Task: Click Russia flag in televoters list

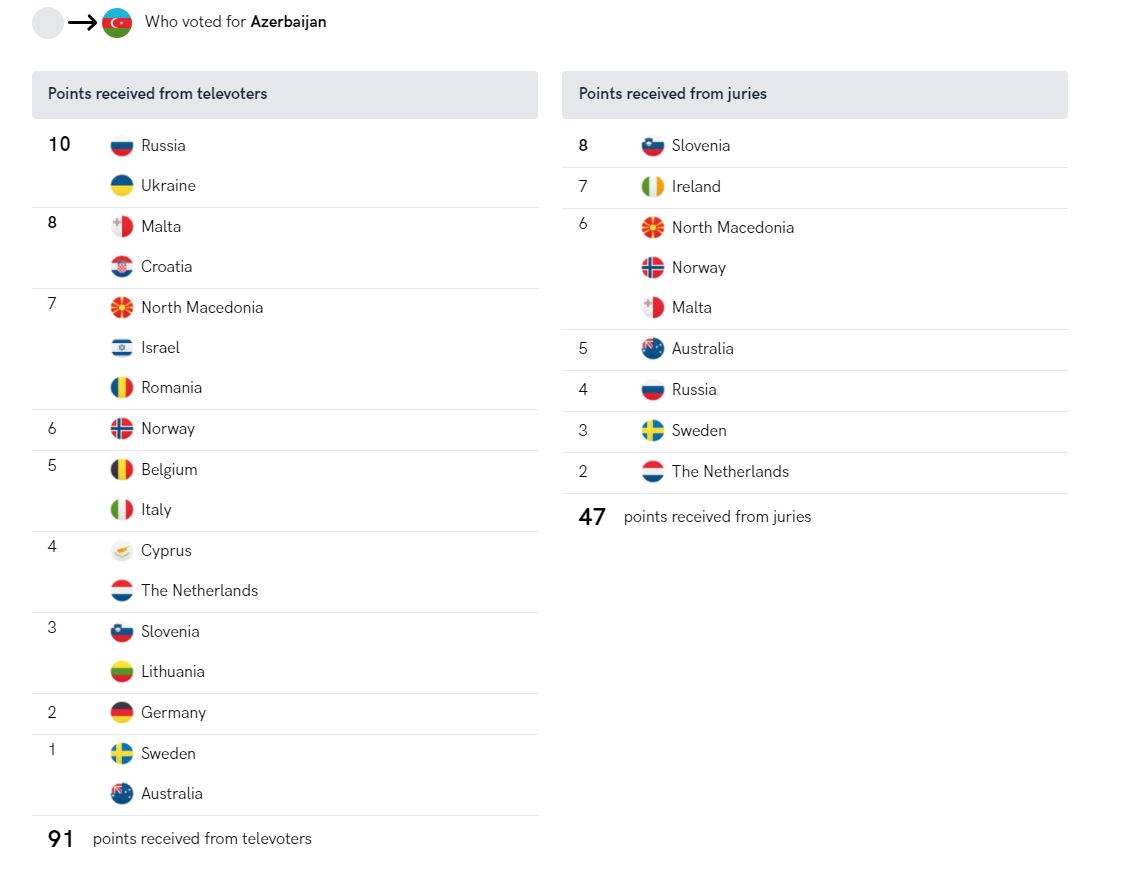Action: tap(122, 146)
